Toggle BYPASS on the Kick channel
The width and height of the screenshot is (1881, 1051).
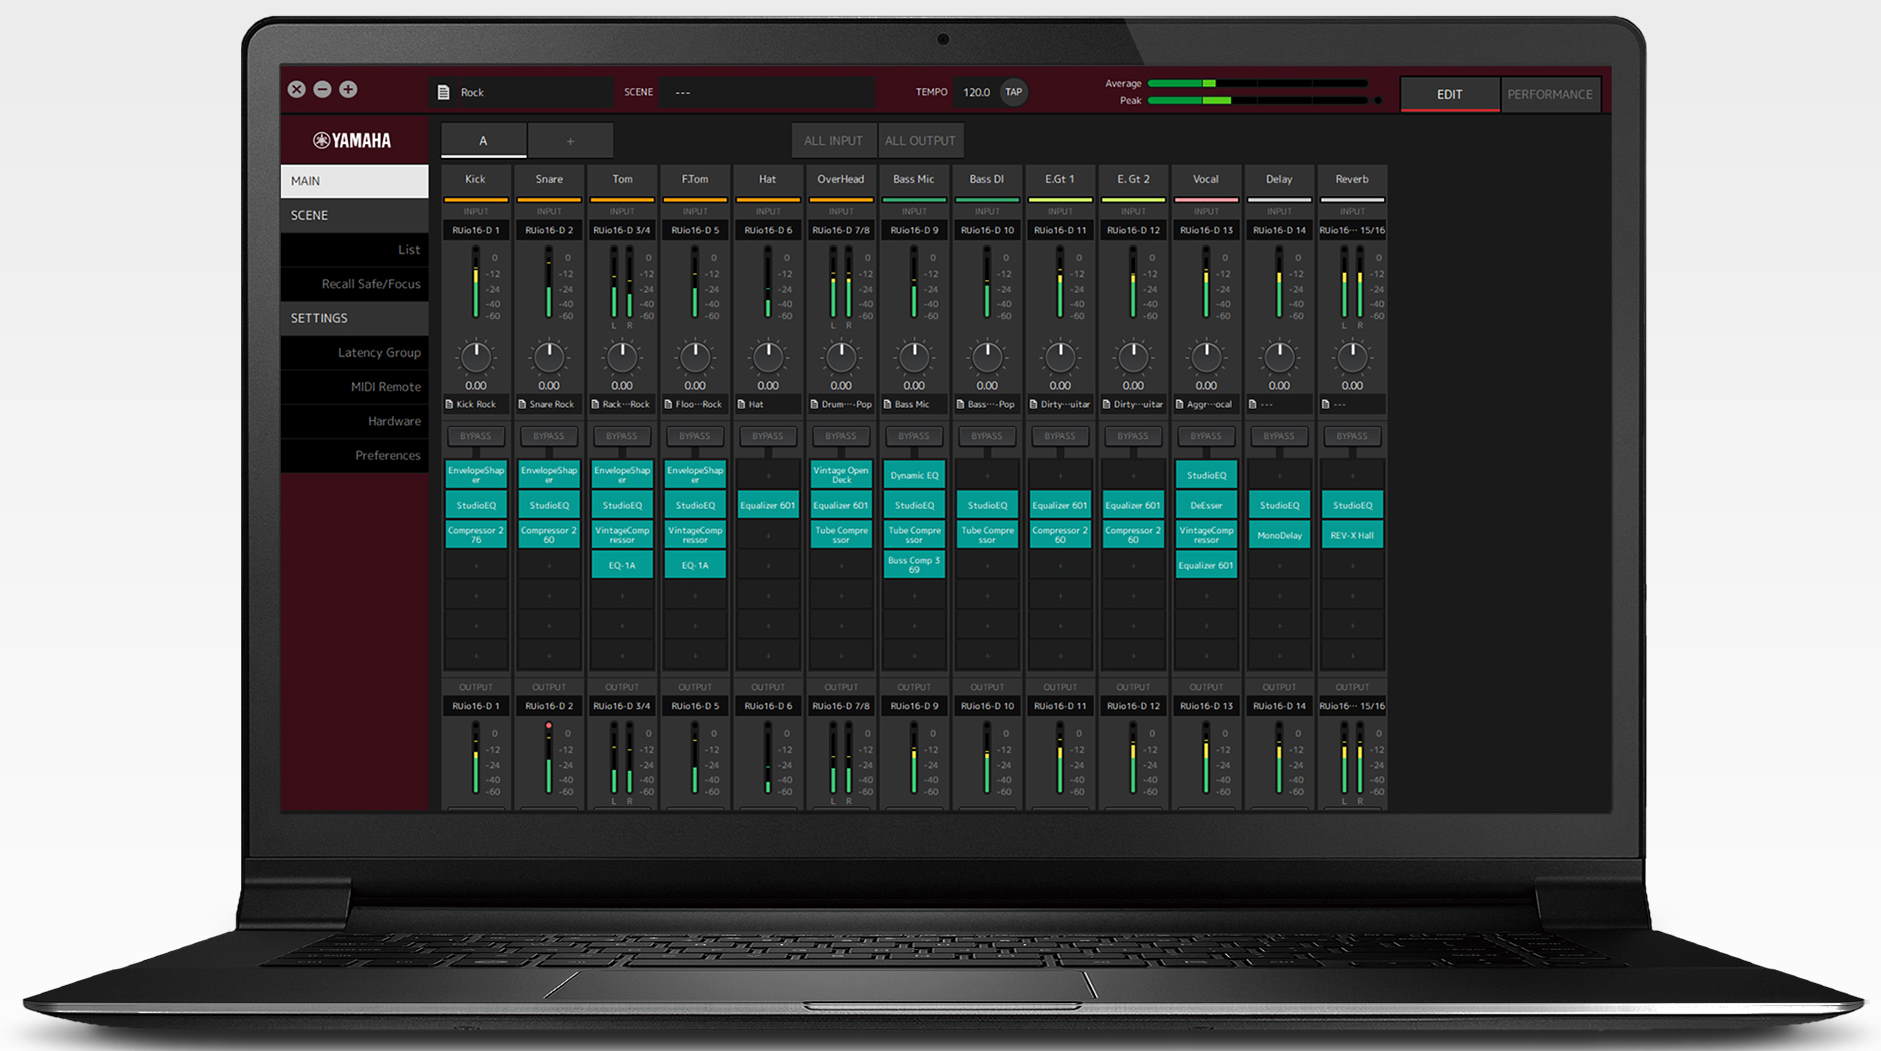(476, 436)
